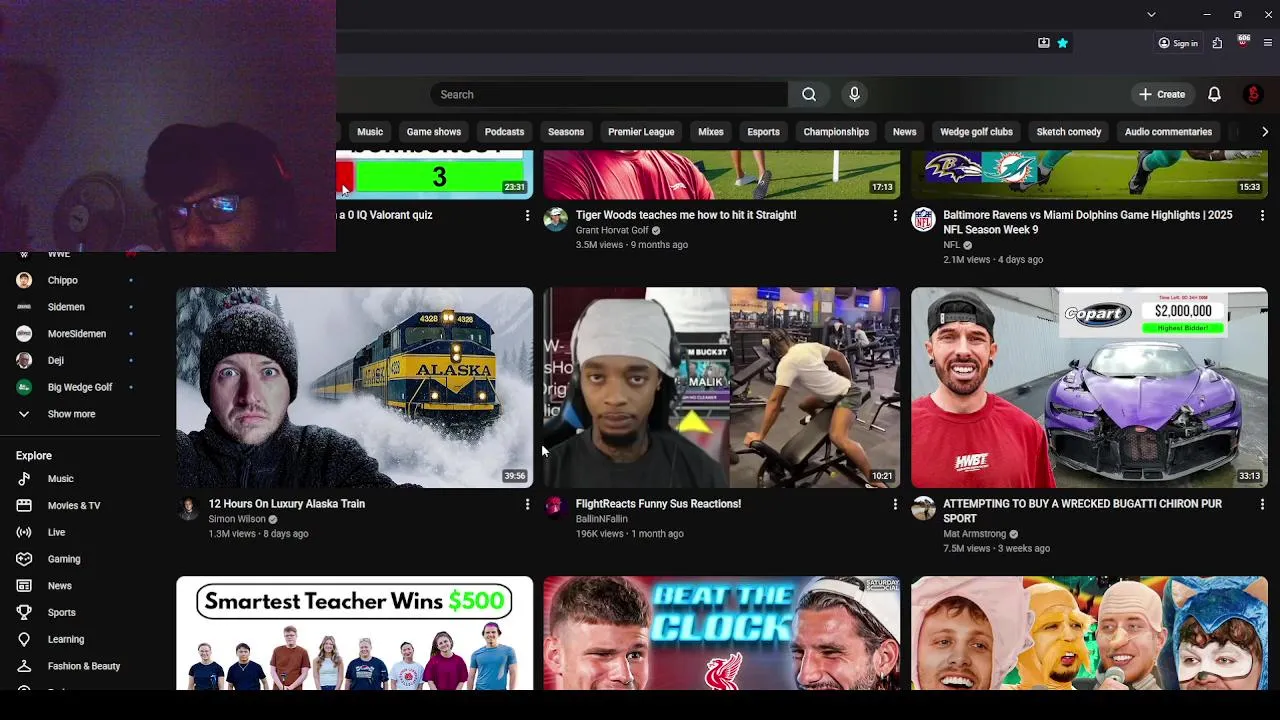1280x720 pixels.
Task: Play the Alaska train thumbnail
Action: (355, 388)
